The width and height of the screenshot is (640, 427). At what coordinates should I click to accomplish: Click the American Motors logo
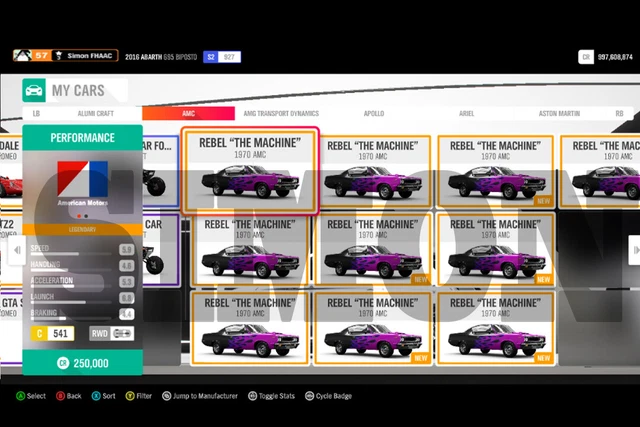83,179
